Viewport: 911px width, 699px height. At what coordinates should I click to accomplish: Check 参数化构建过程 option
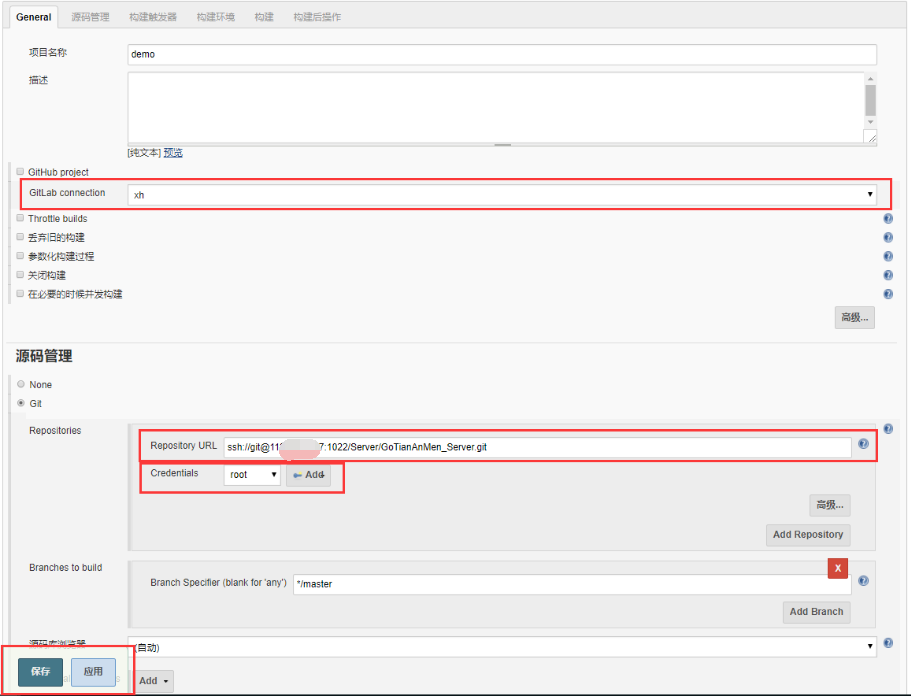pos(20,256)
